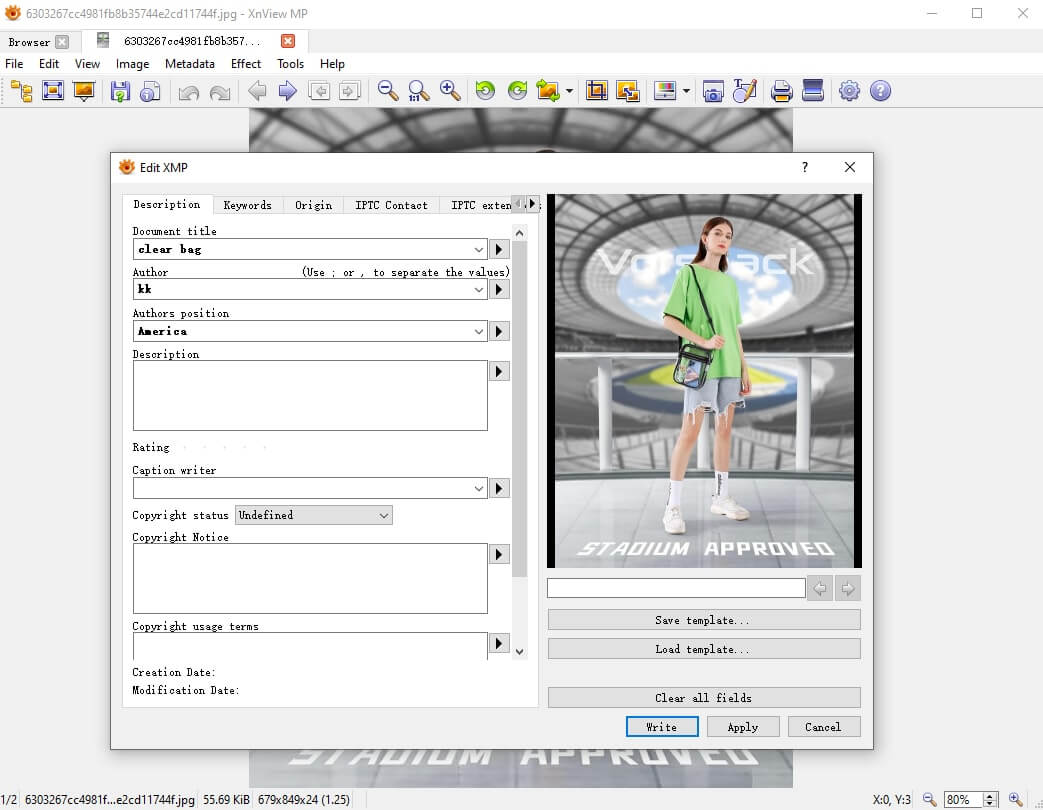Open the Tools menu

tap(290, 64)
